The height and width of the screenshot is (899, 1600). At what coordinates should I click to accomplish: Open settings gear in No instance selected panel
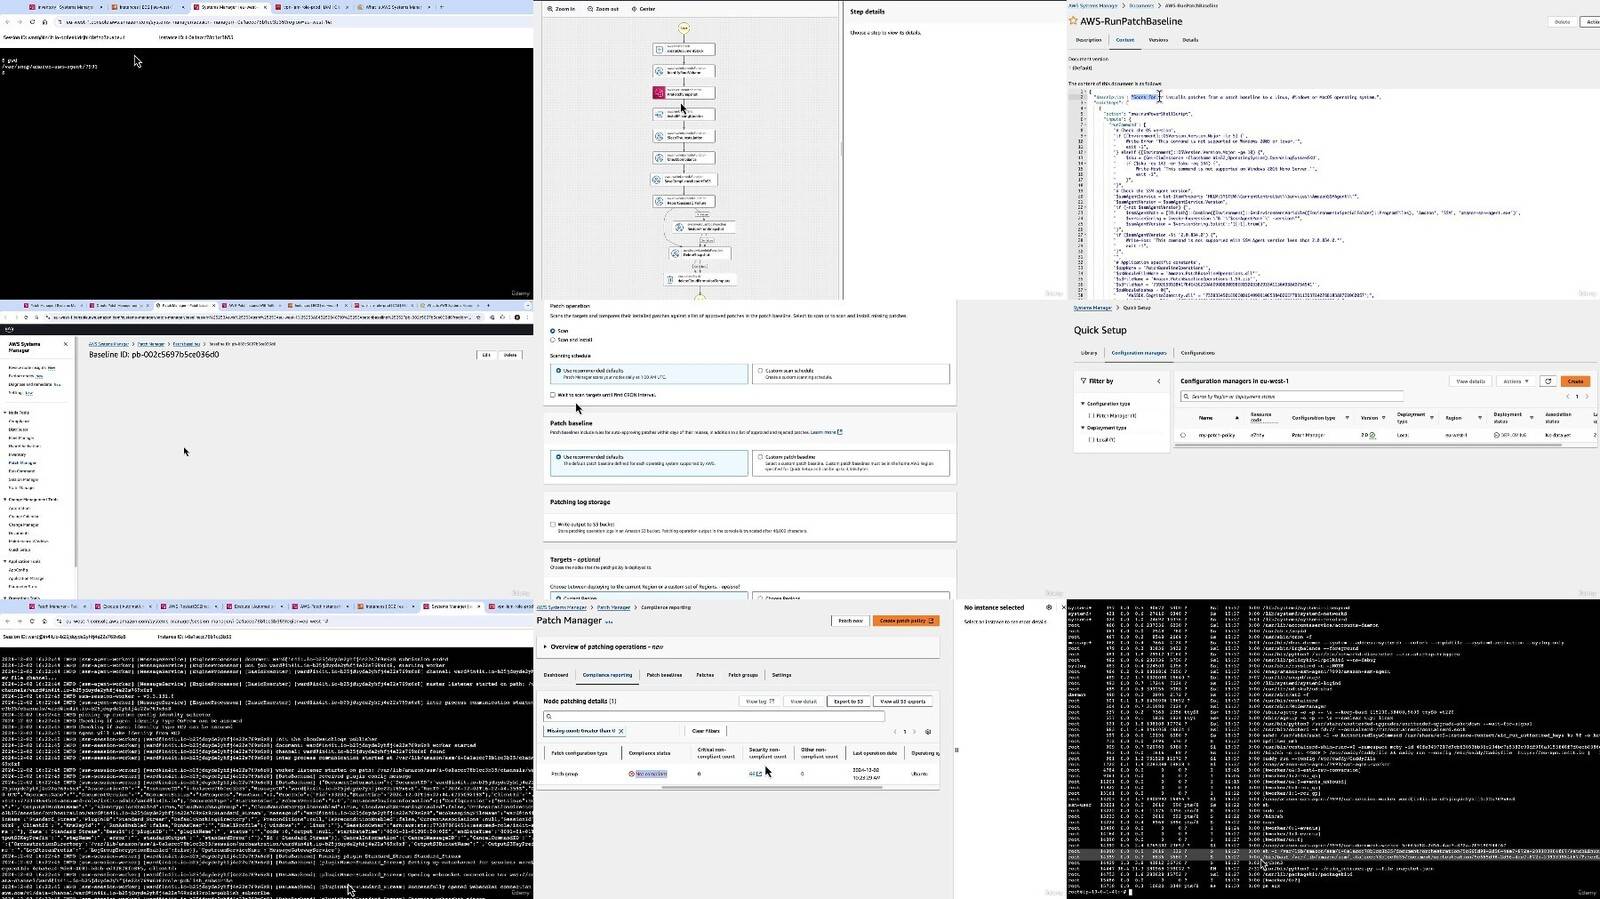point(1048,607)
